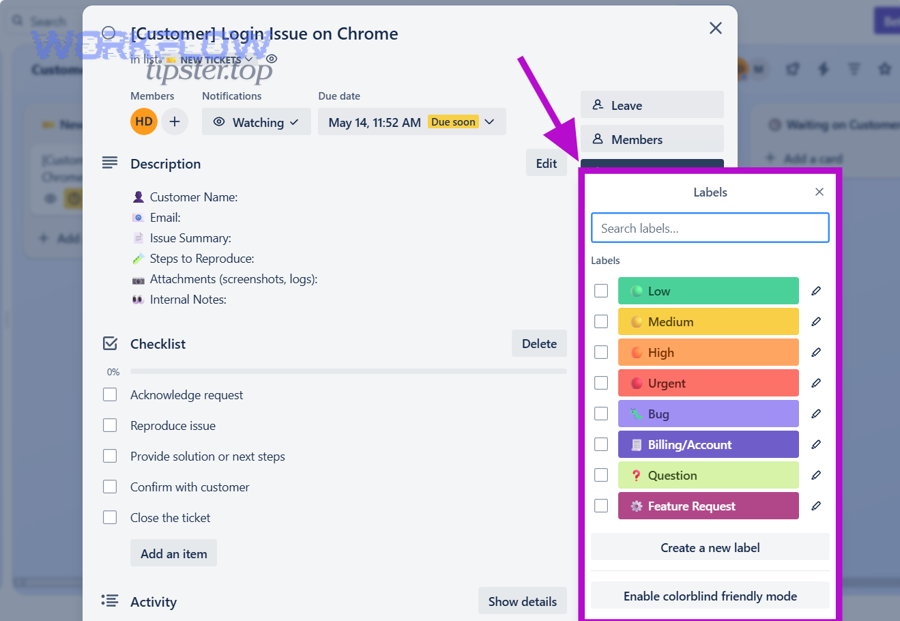Enable colorblind friendly mode

[x=710, y=596]
